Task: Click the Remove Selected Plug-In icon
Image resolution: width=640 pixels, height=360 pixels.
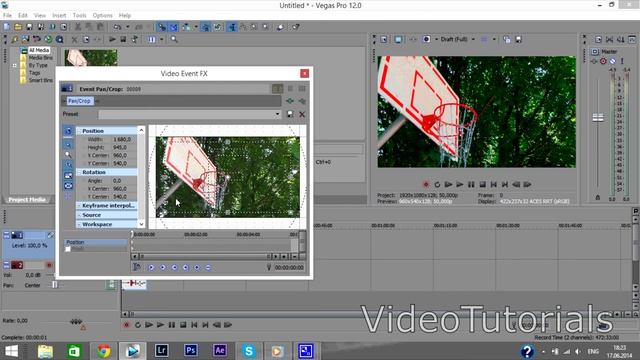Action: click(302, 101)
